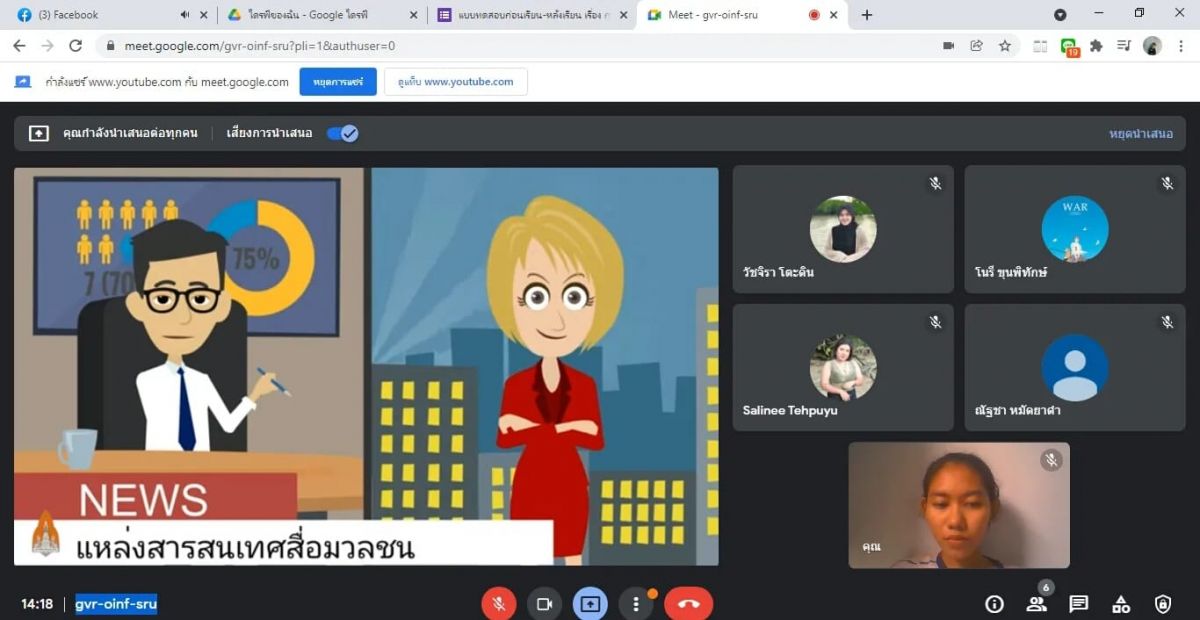1200x620 pixels.
Task: Click the blue stop sharing button
Action: 338,82
